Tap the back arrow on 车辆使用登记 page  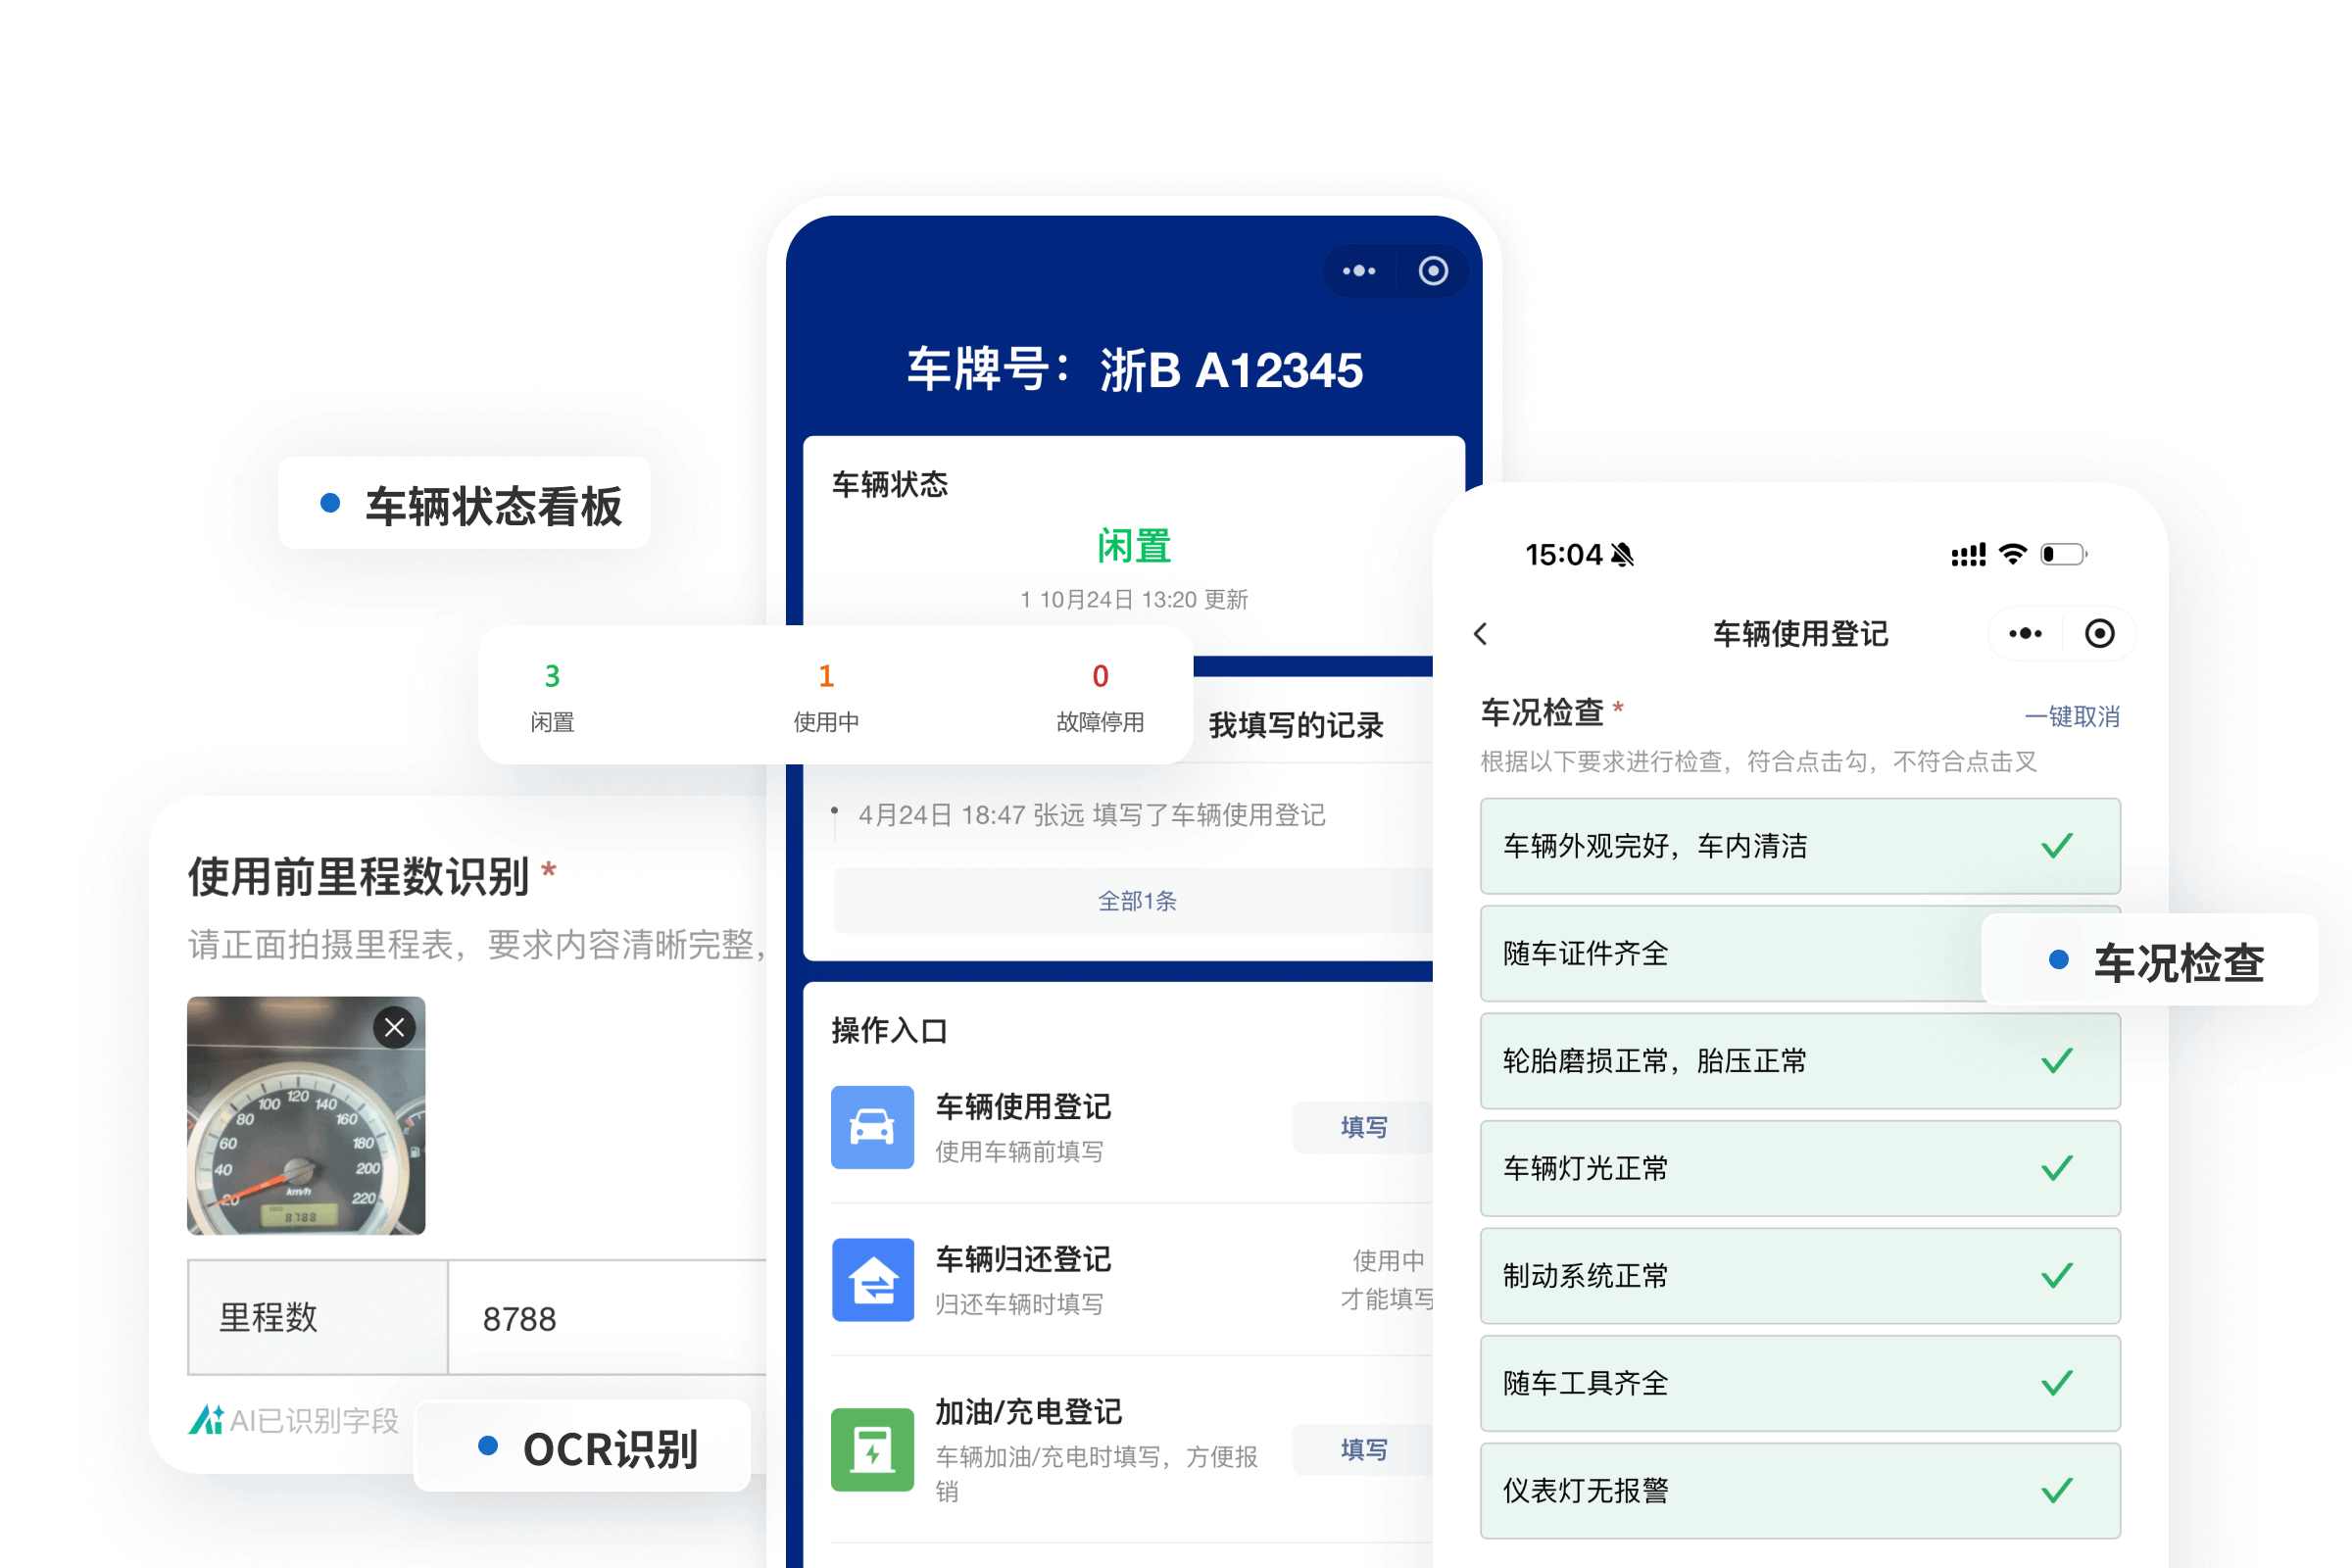tap(1479, 633)
